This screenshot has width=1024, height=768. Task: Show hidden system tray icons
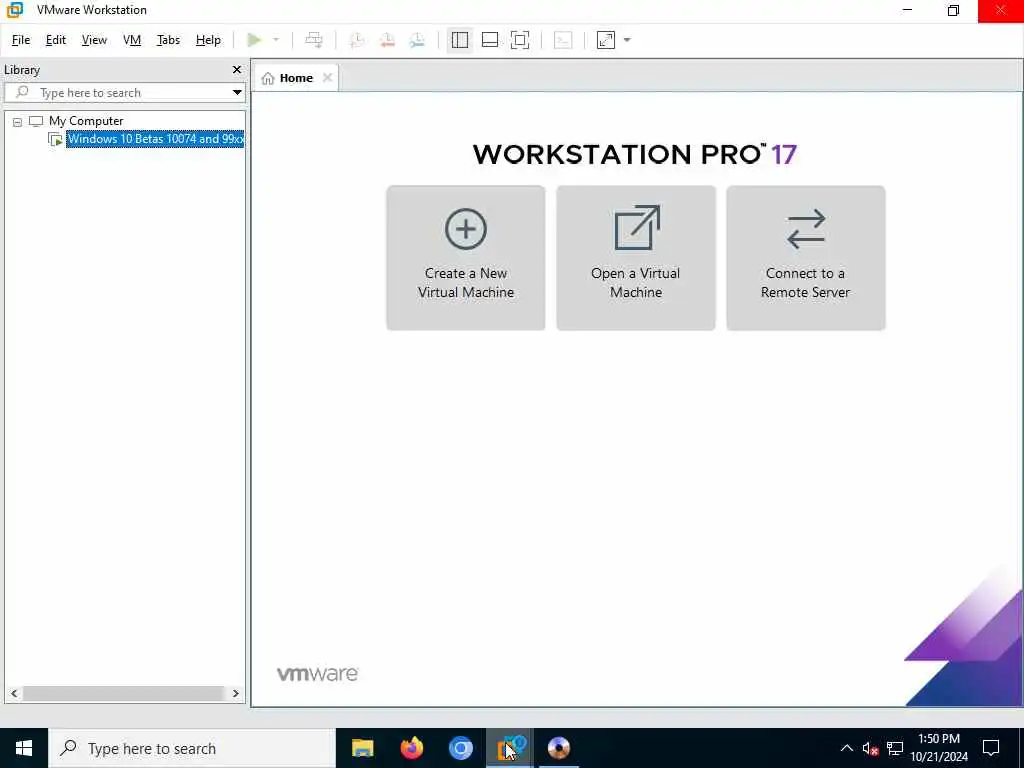coord(846,748)
